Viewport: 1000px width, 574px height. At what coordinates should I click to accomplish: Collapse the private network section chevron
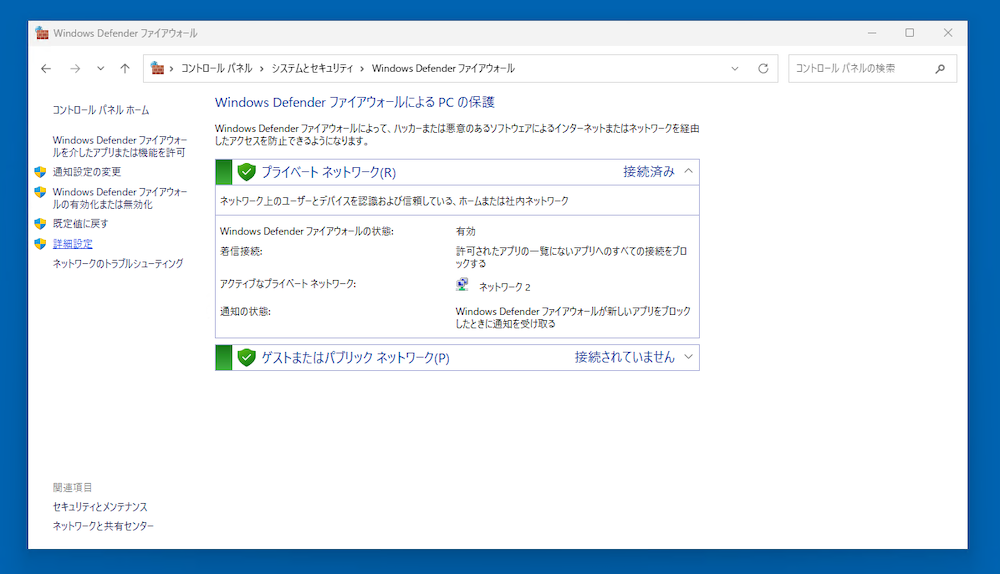coord(688,171)
